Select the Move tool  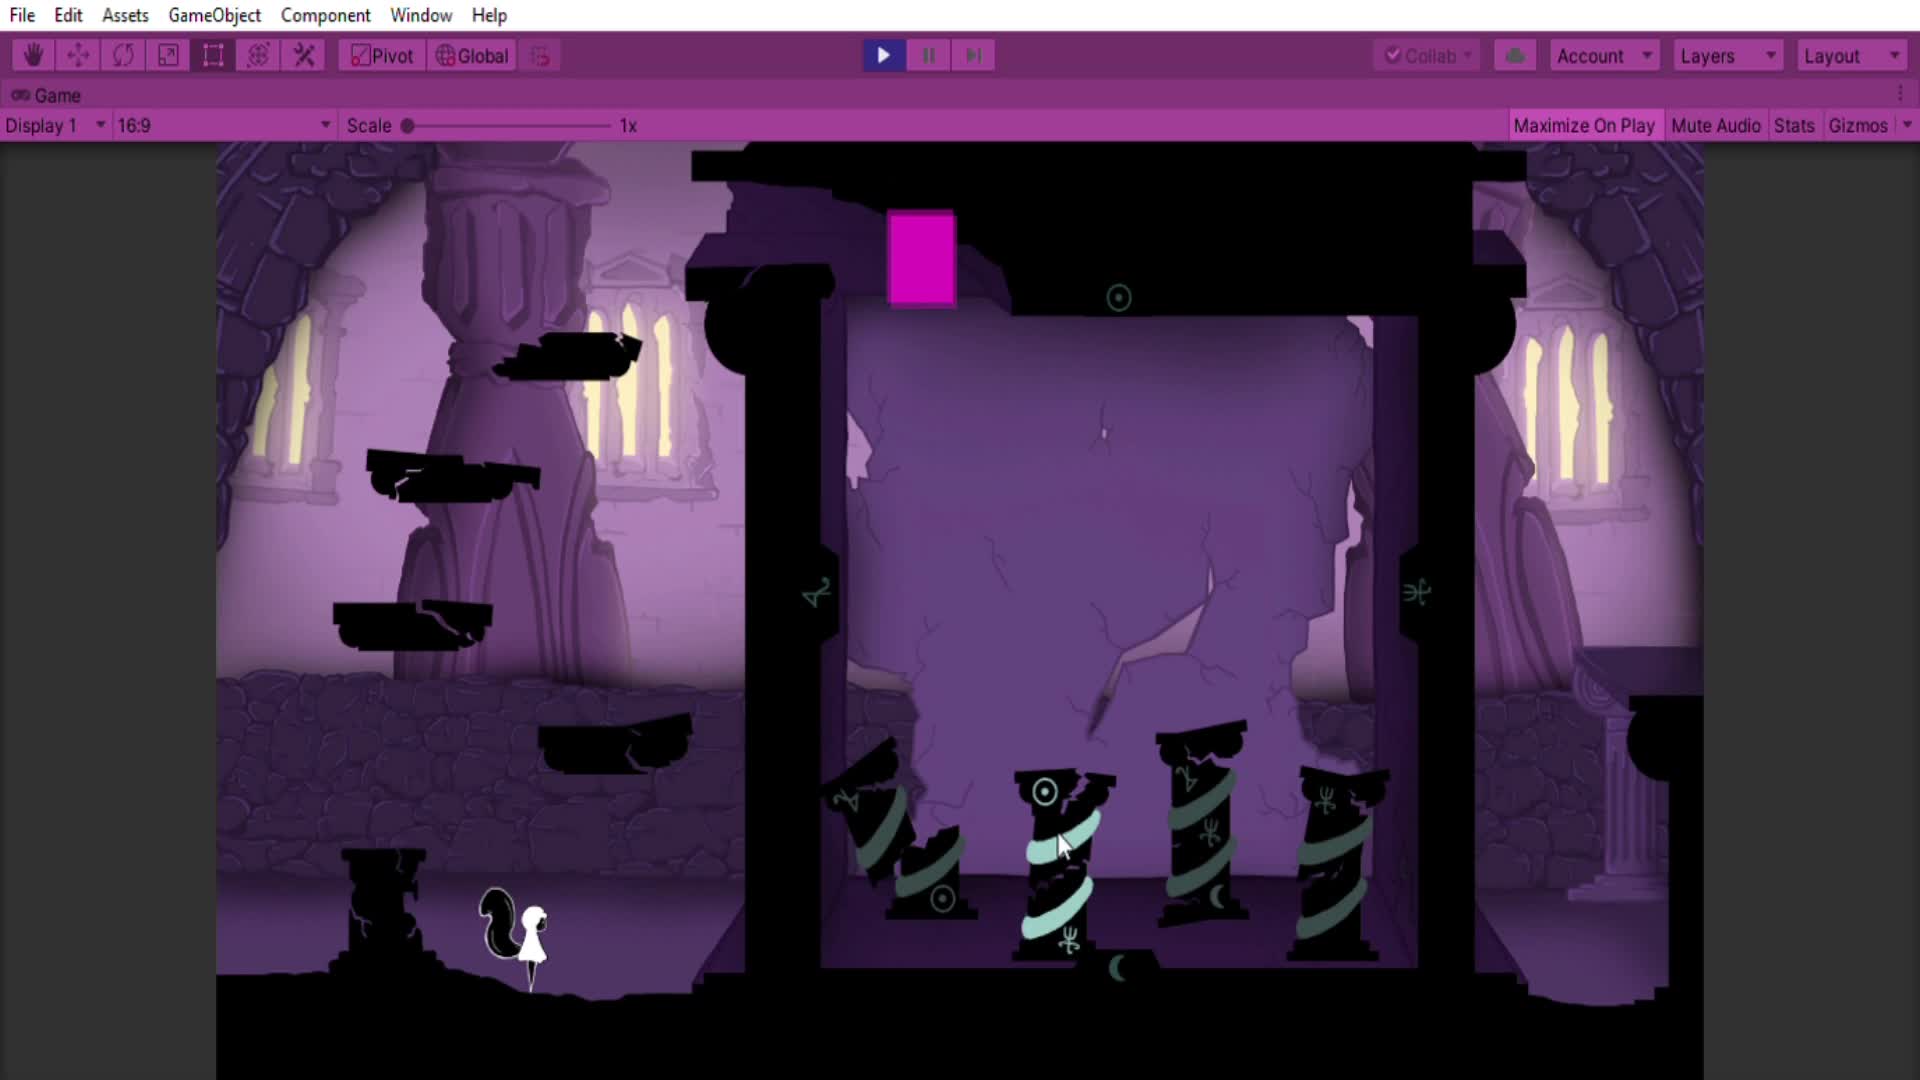click(x=78, y=56)
